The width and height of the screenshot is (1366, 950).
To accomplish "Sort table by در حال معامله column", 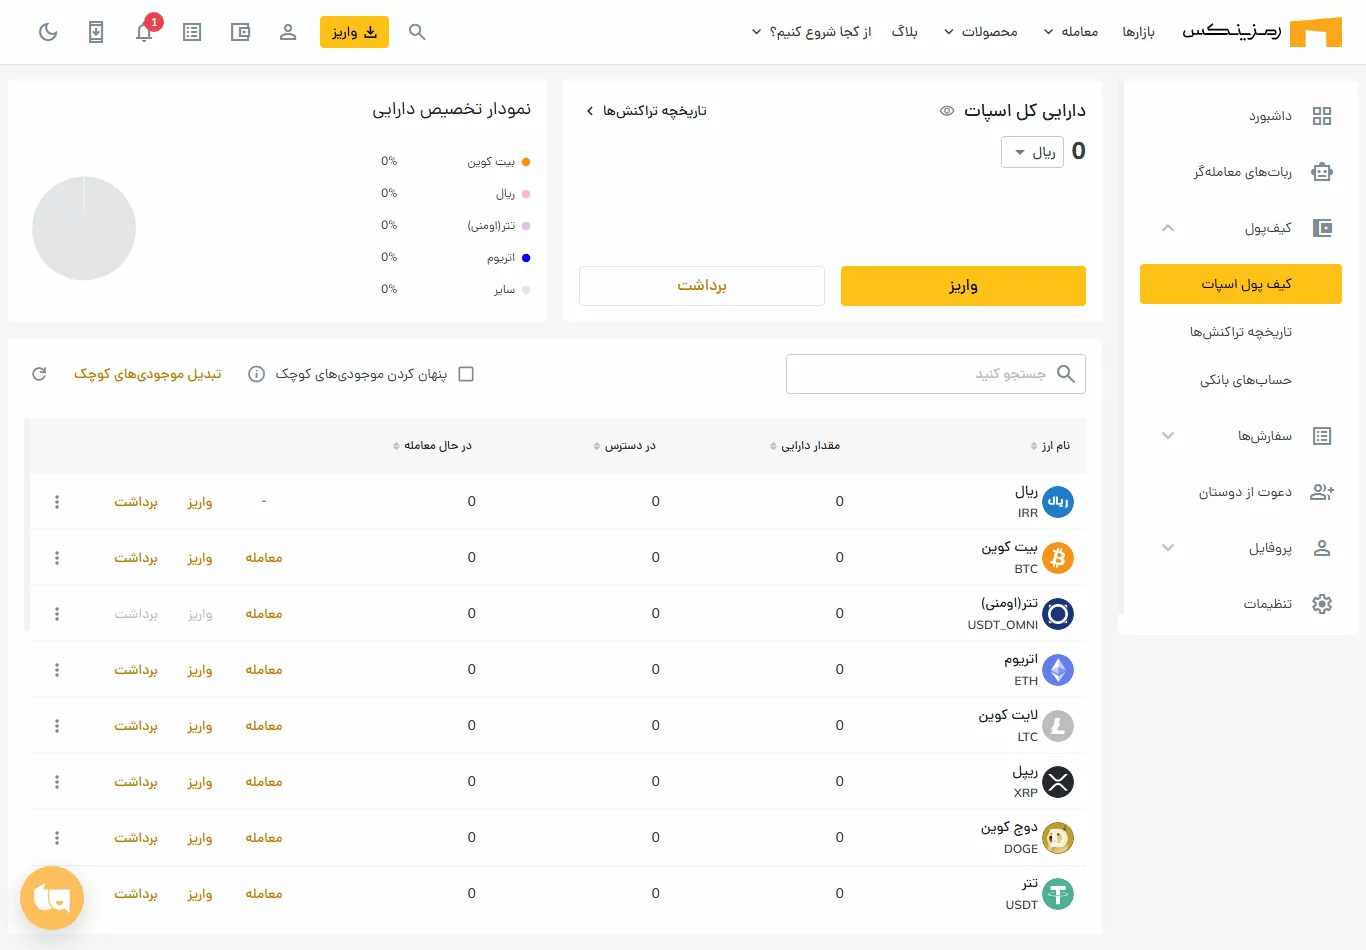I will [433, 446].
